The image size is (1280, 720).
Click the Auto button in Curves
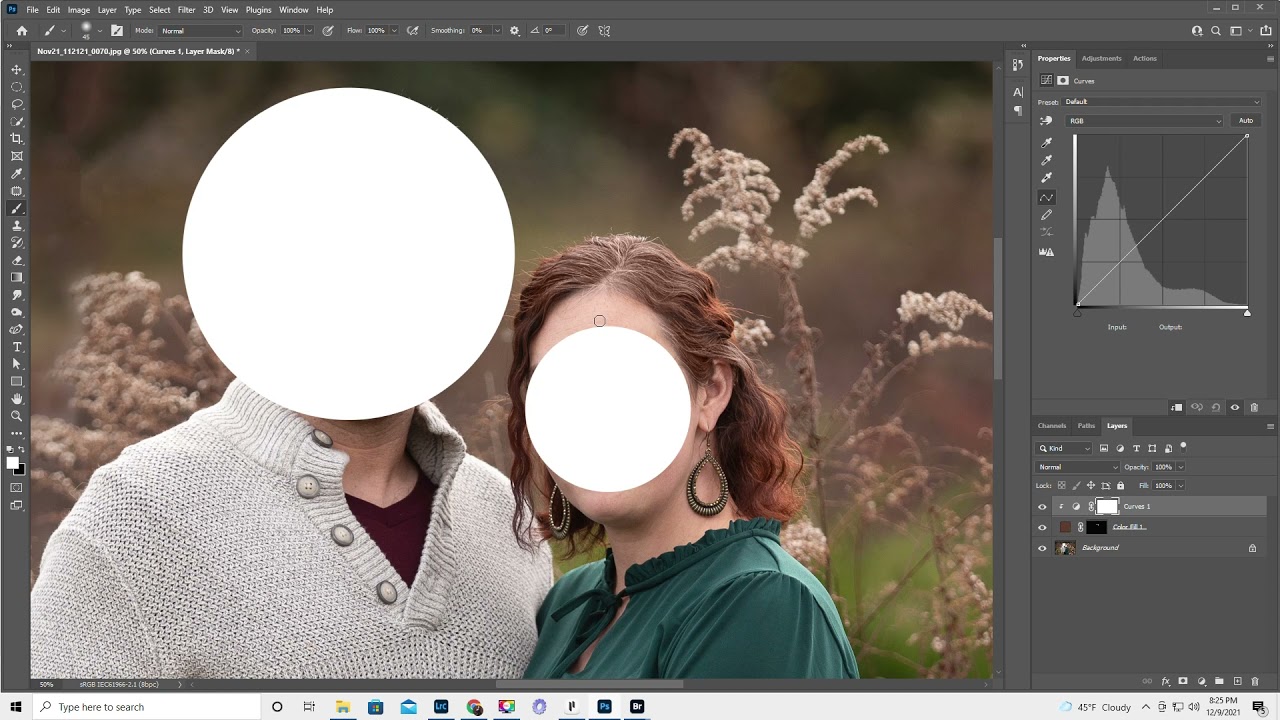[x=1246, y=121]
